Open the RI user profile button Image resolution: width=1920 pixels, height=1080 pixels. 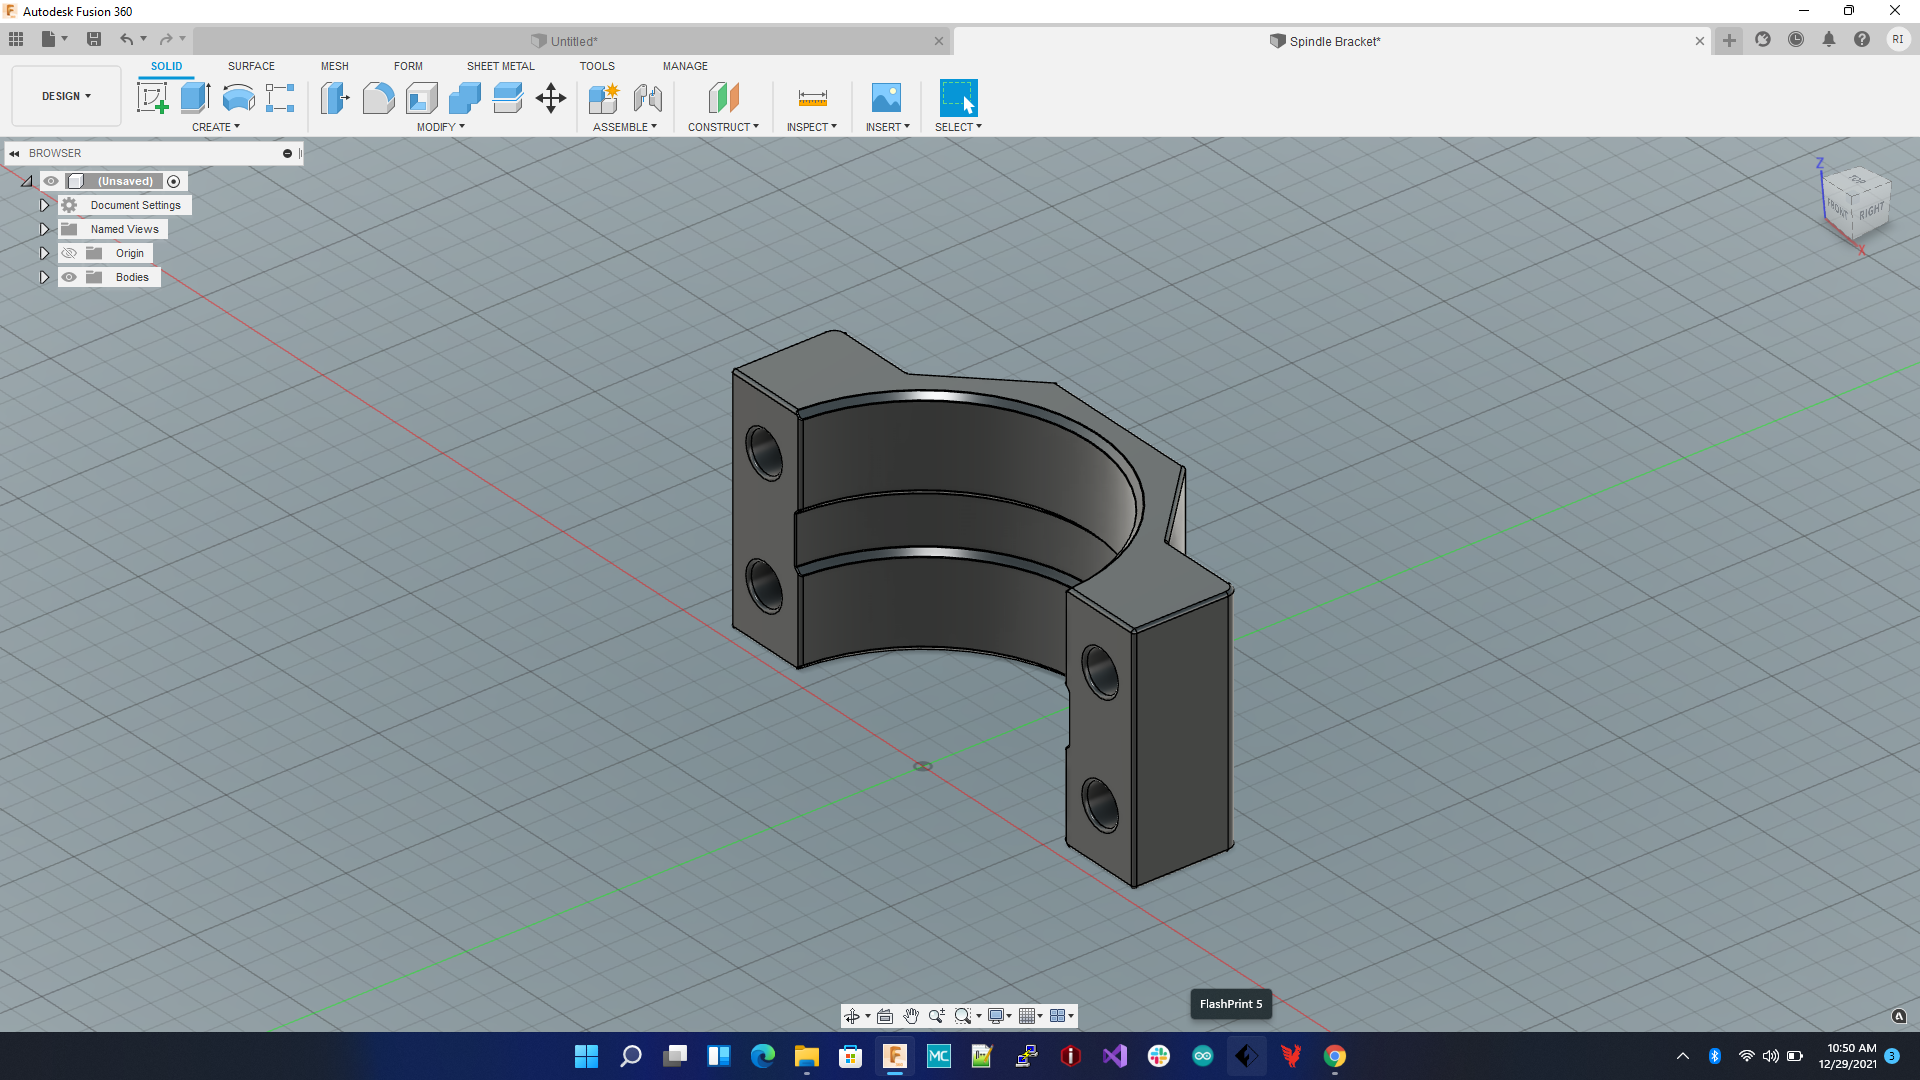1897,40
